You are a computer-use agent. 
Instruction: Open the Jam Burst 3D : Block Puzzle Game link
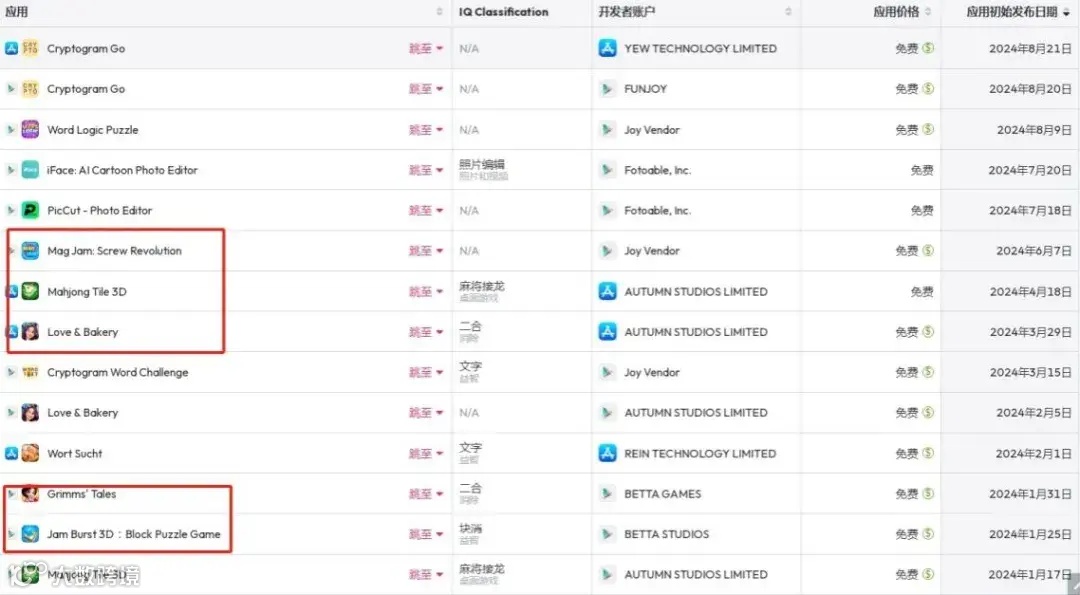[x=134, y=534]
